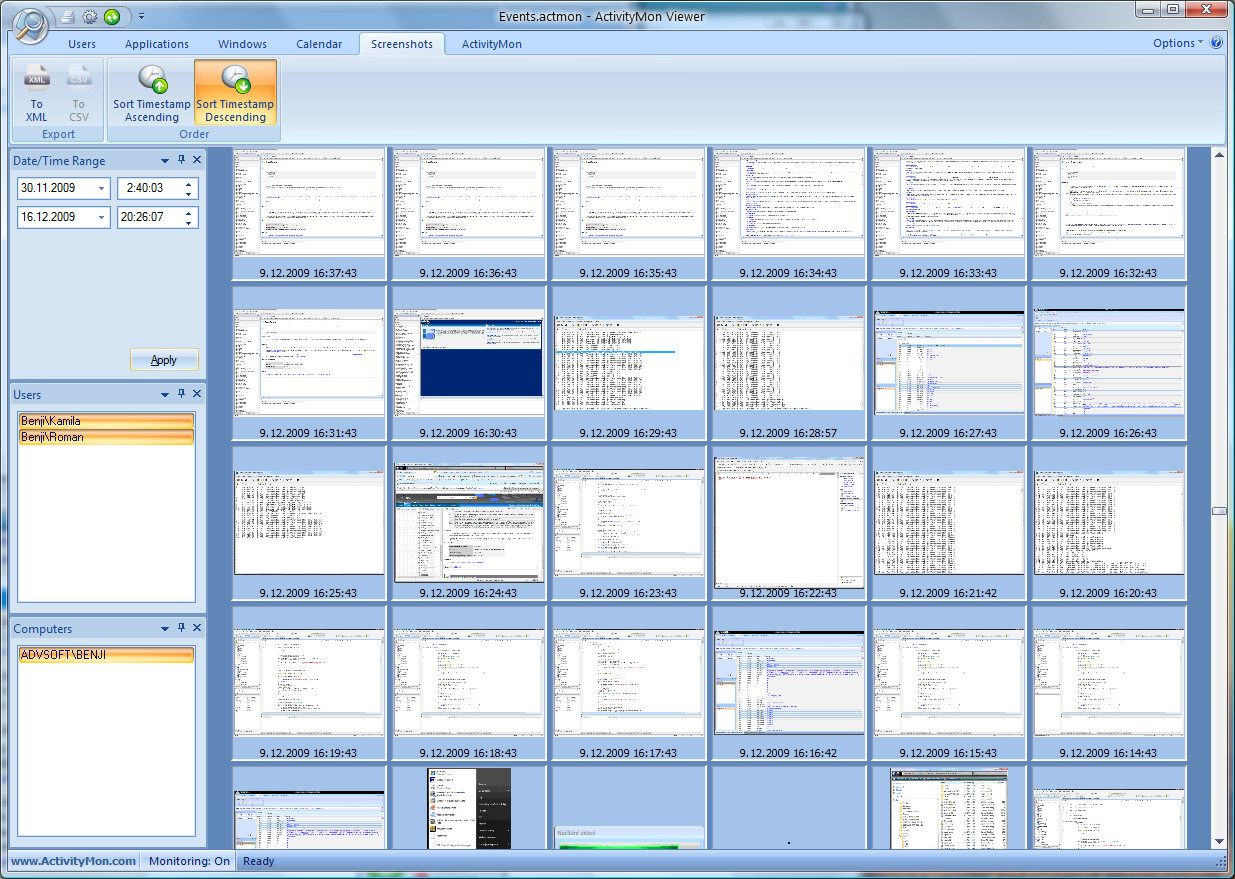This screenshot has height=879, width=1235.
Task: Click the green refresh icon in title bar
Action: click(x=111, y=16)
